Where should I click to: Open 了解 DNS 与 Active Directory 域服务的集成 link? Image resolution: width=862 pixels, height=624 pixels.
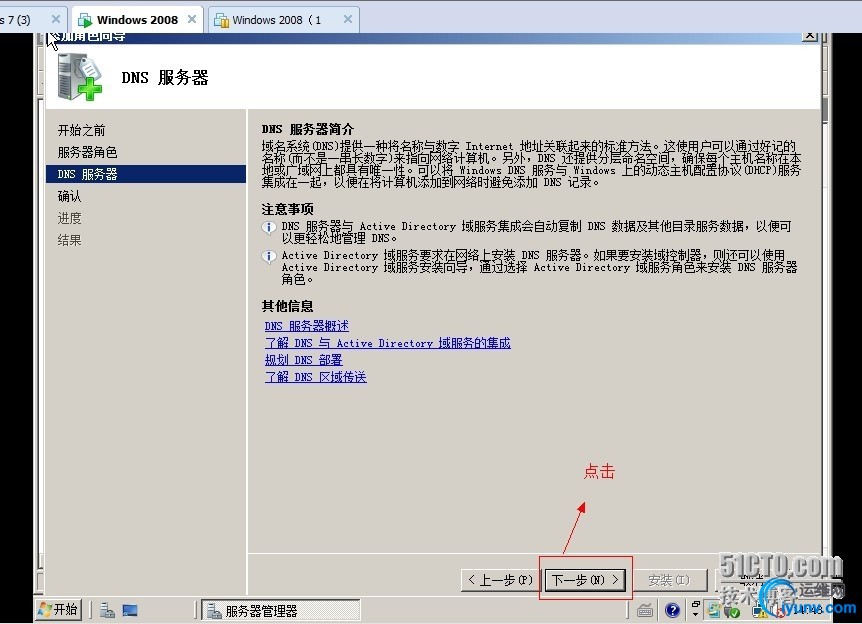click(388, 343)
